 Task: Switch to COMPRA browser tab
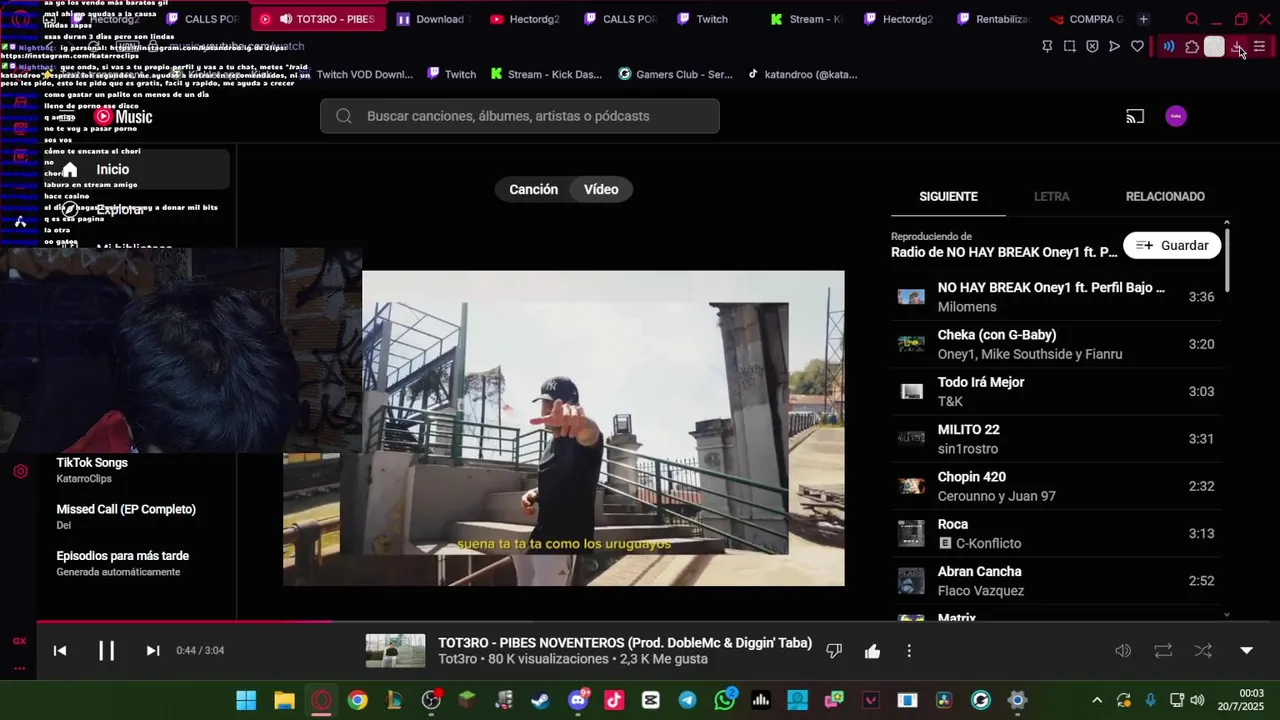tap(1086, 19)
